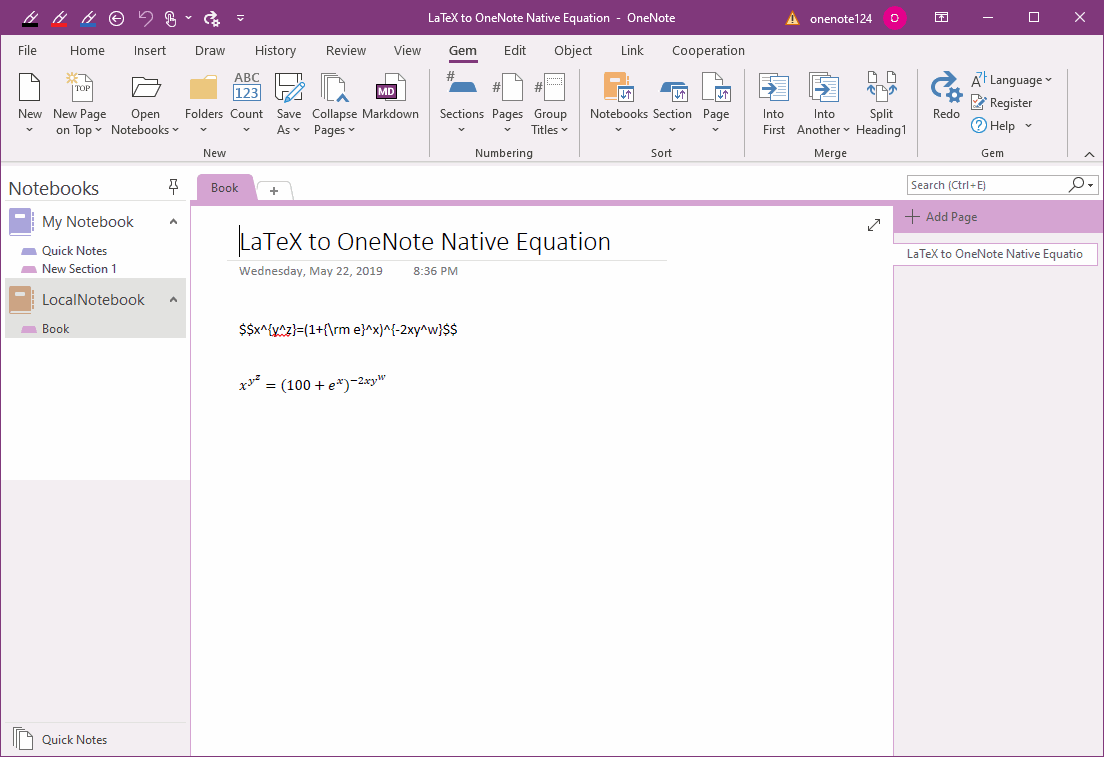Select the Count tool
Screen dimensions: 1104x757
(x=246, y=100)
